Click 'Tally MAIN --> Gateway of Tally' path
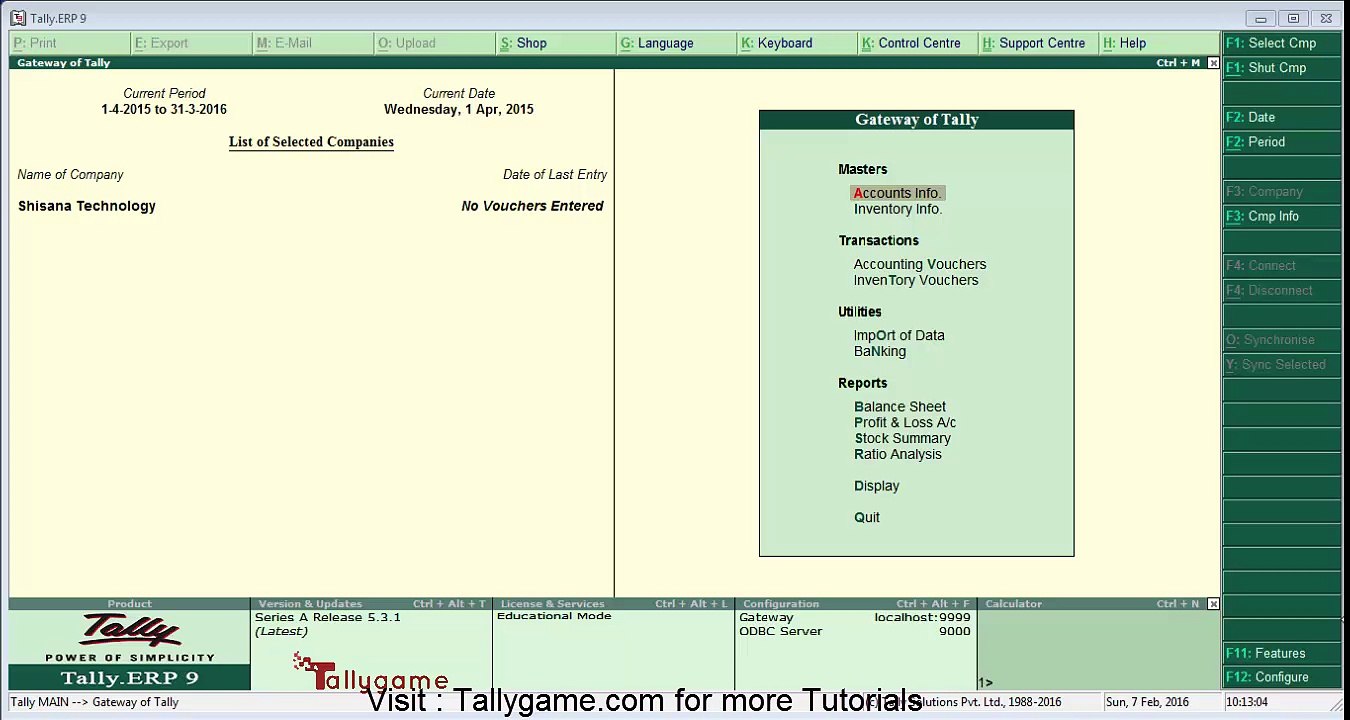This screenshot has height=720, width=1350. pos(95,702)
